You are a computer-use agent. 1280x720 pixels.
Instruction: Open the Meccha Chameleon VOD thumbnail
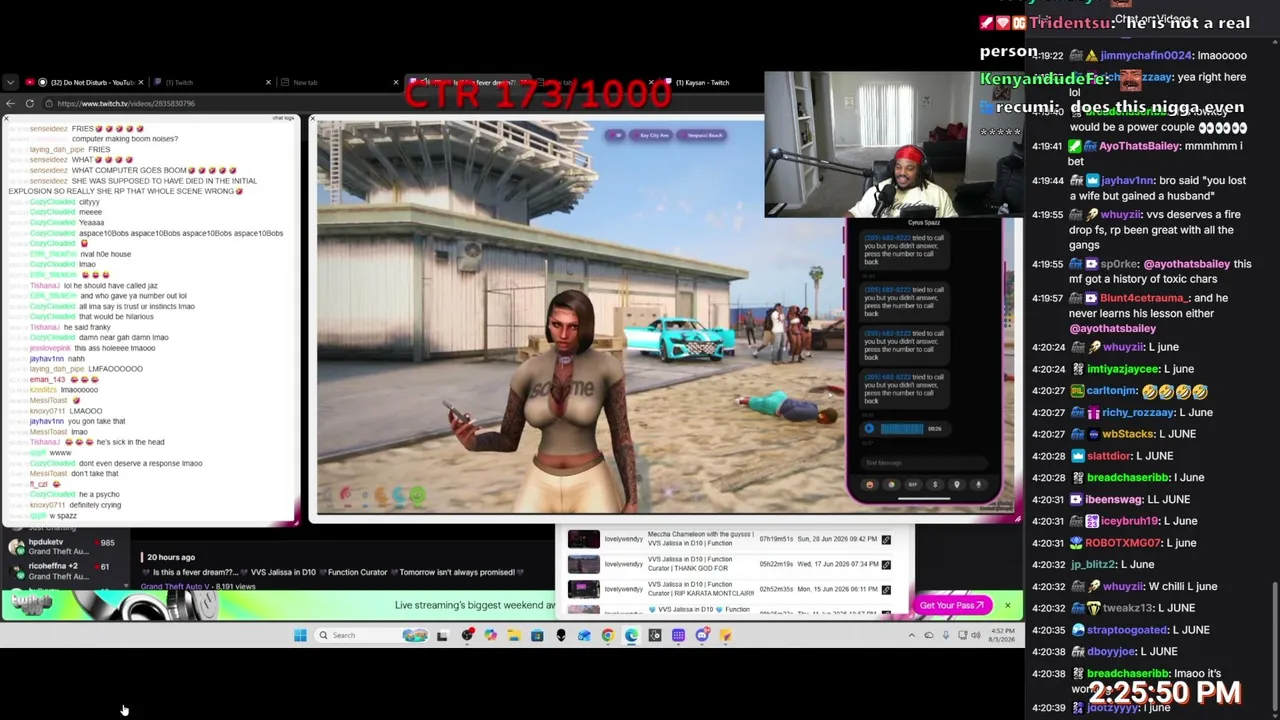point(584,540)
